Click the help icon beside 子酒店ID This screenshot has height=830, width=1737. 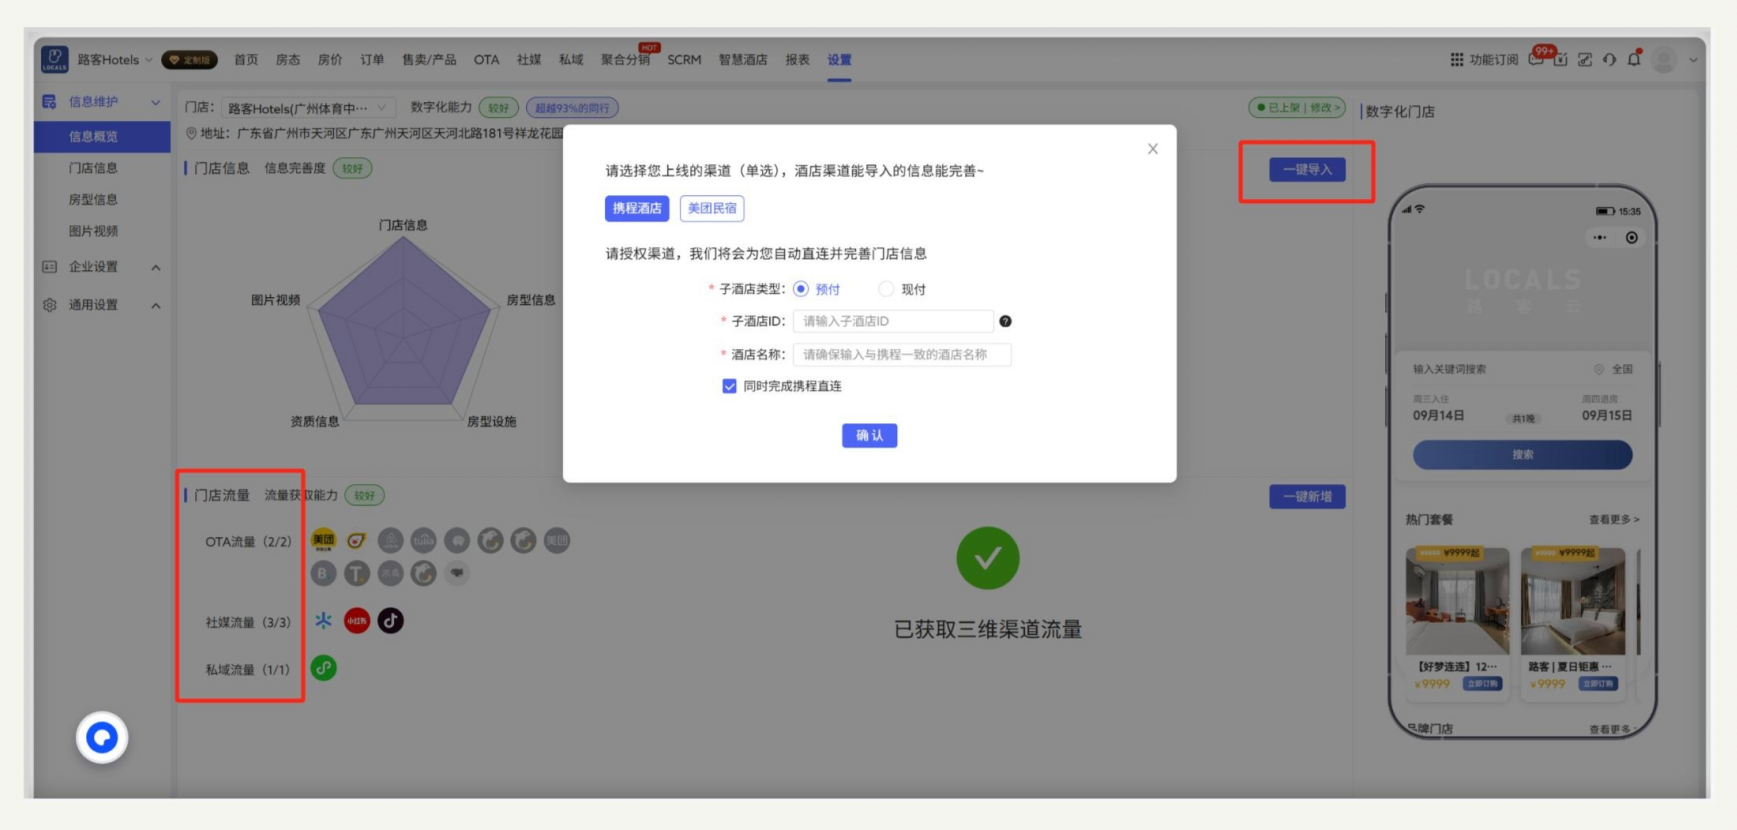point(1005,321)
